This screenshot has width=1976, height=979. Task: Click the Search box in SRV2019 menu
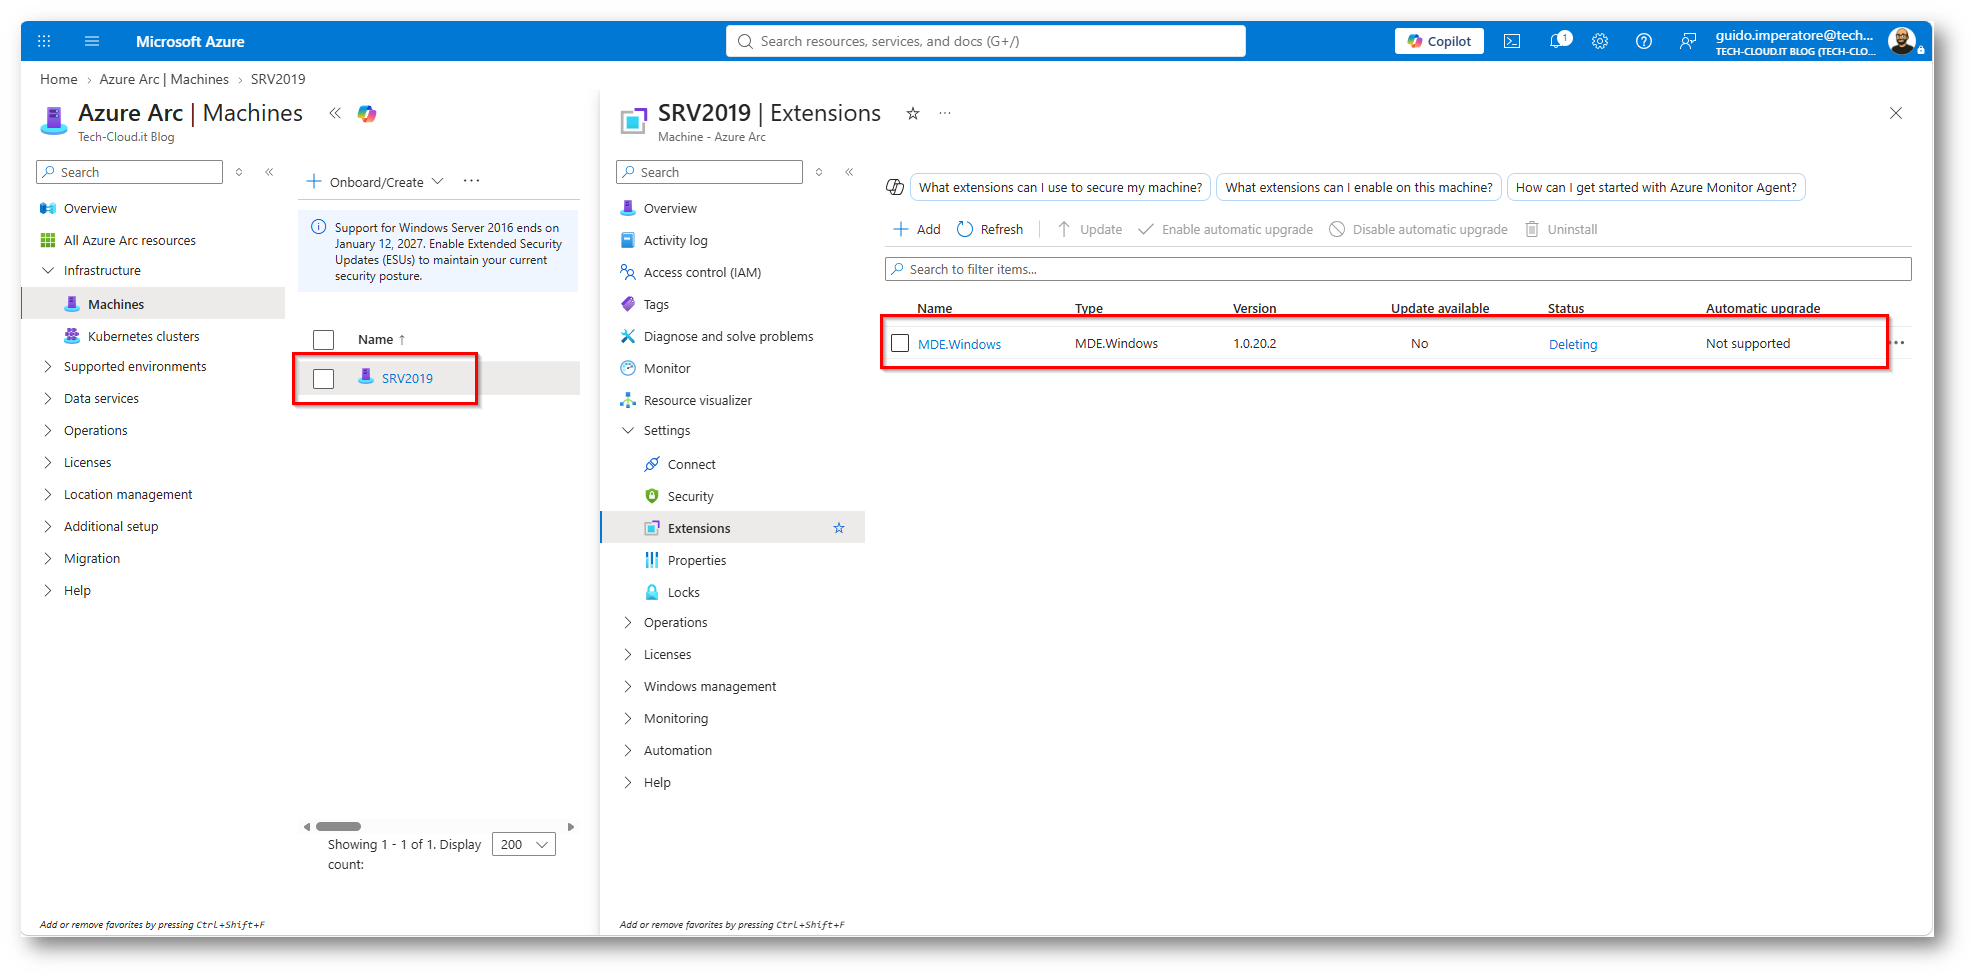709,172
